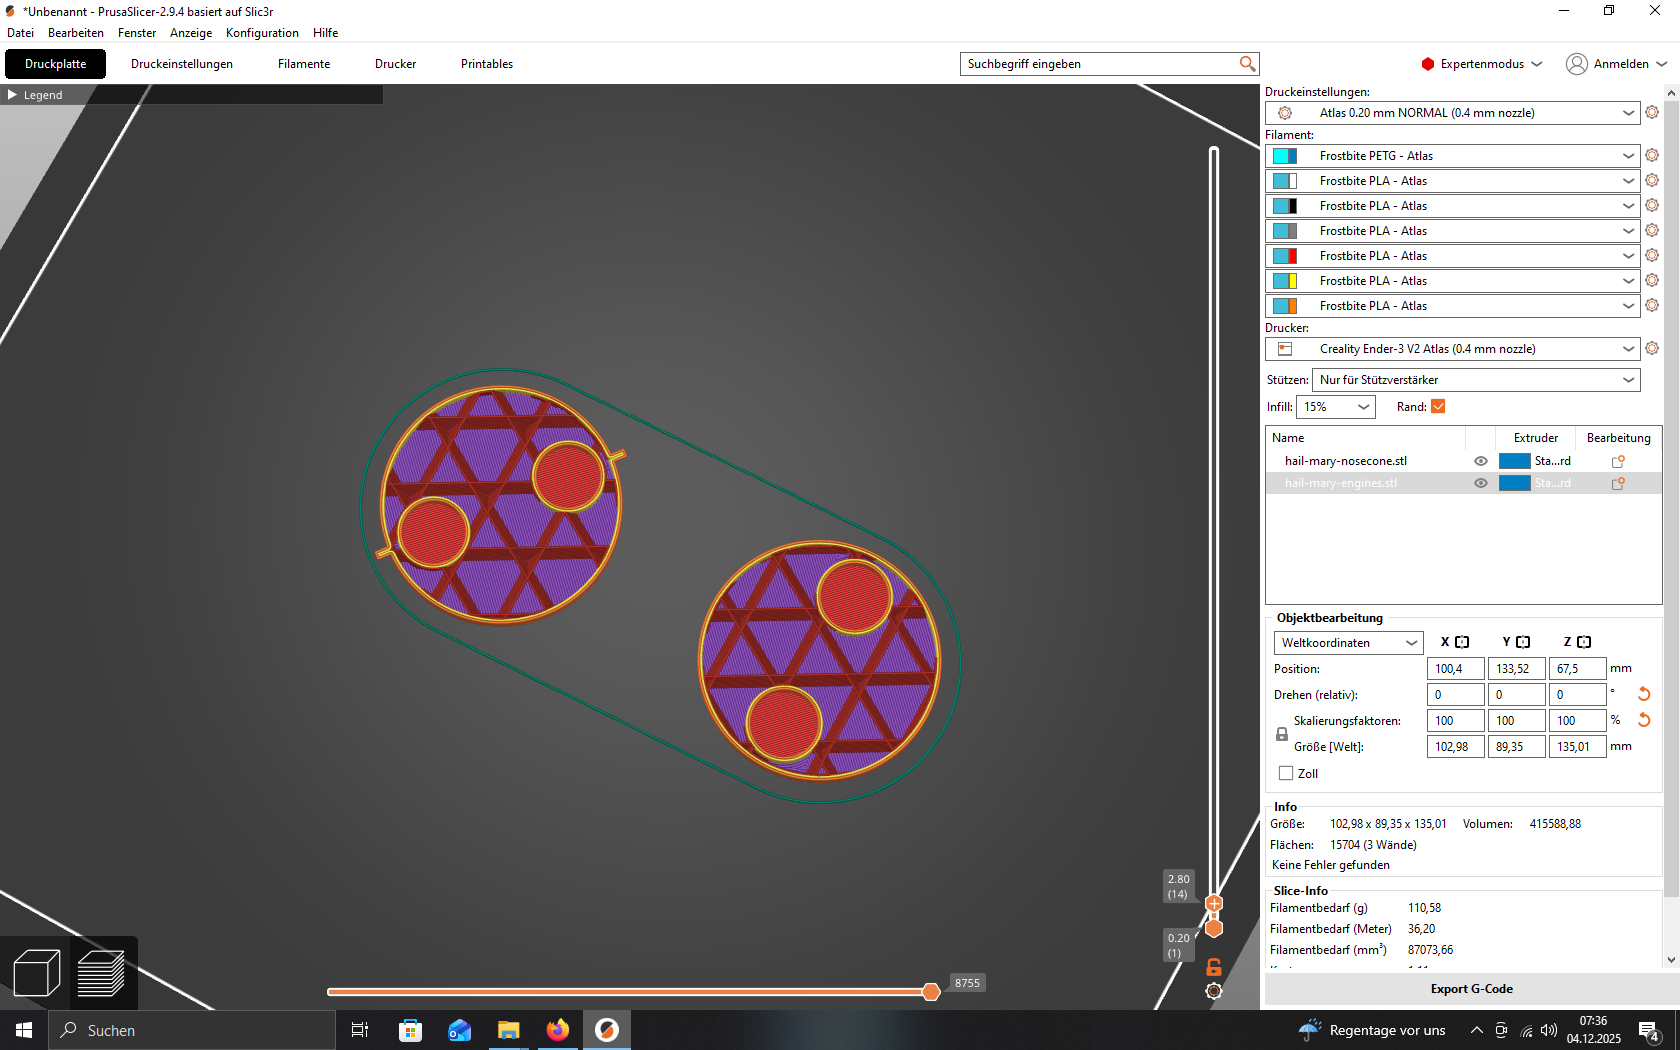Open print settings gear for Atlas 0.20 mm
The width and height of the screenshot is (1680, 1050).
point(1652,113)
